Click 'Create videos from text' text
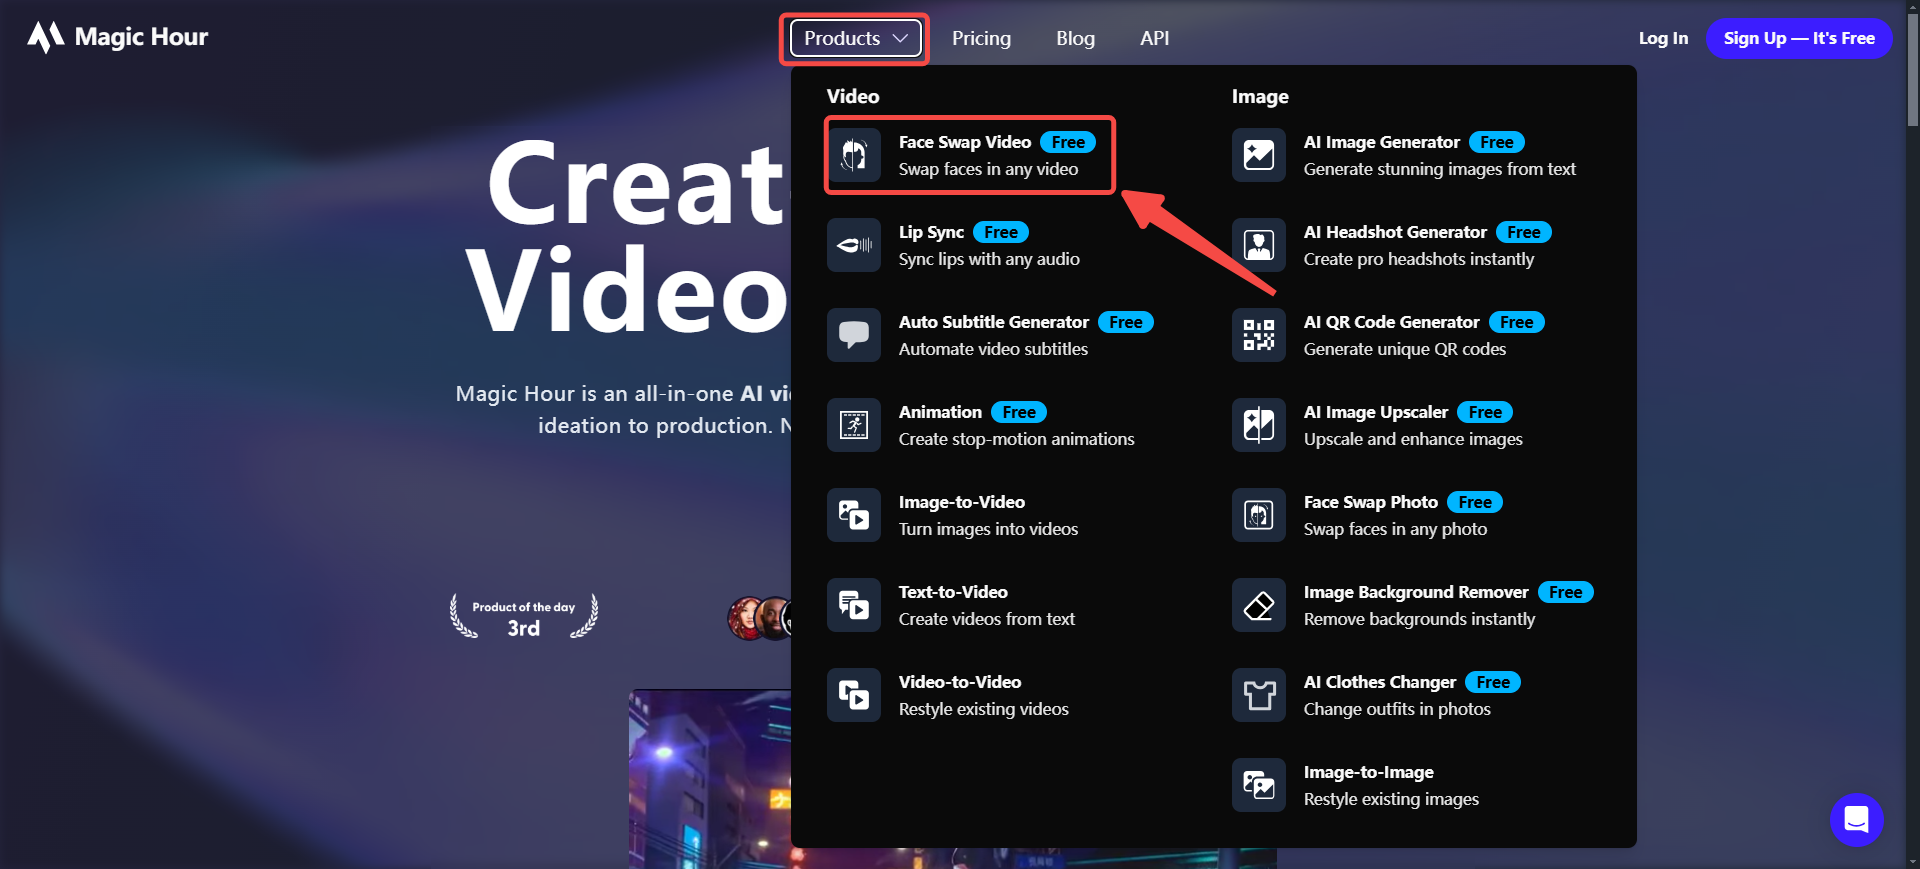 [987, 619]
